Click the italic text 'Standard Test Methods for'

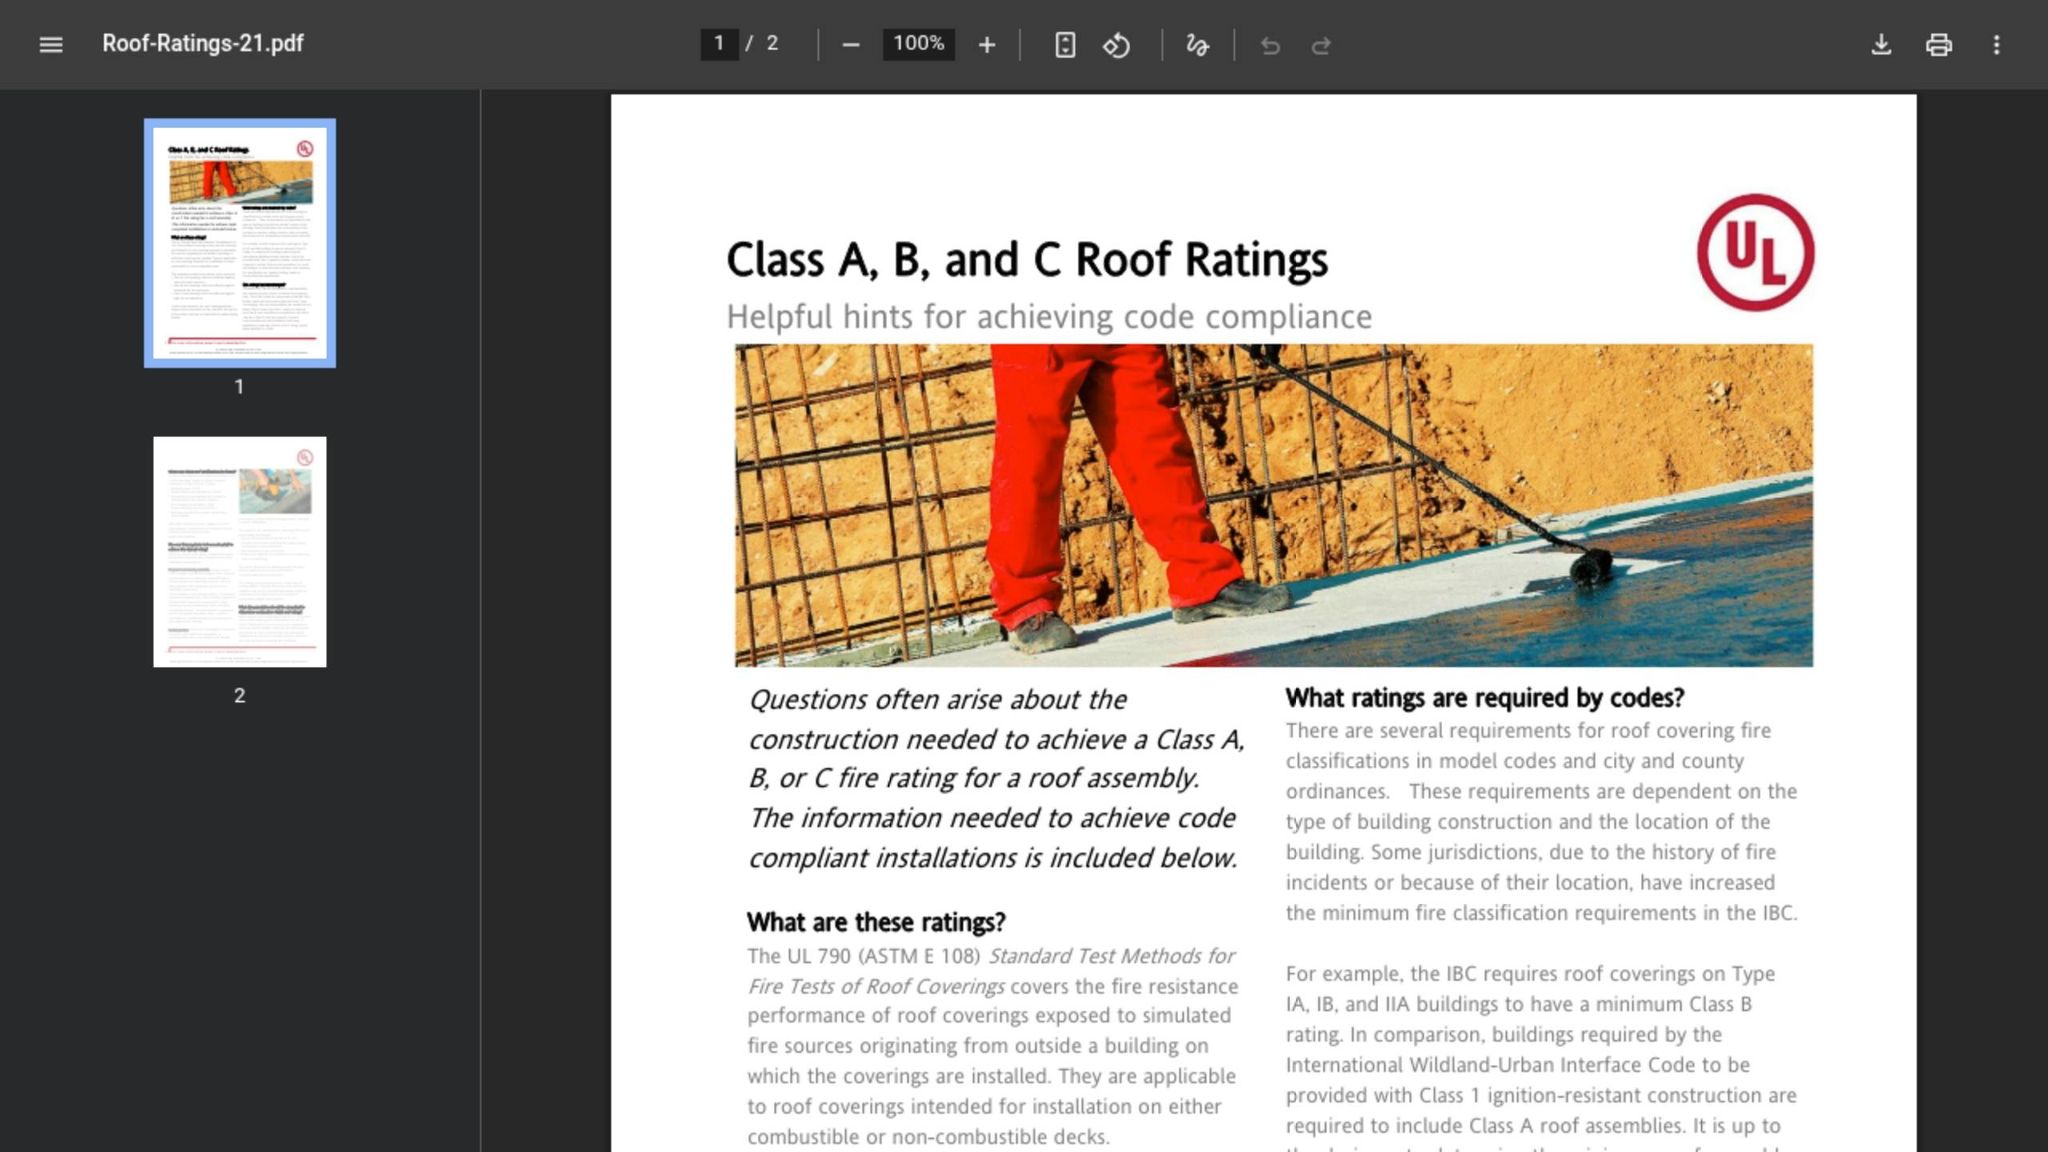pyautogui.click(x=1112, y=956)
